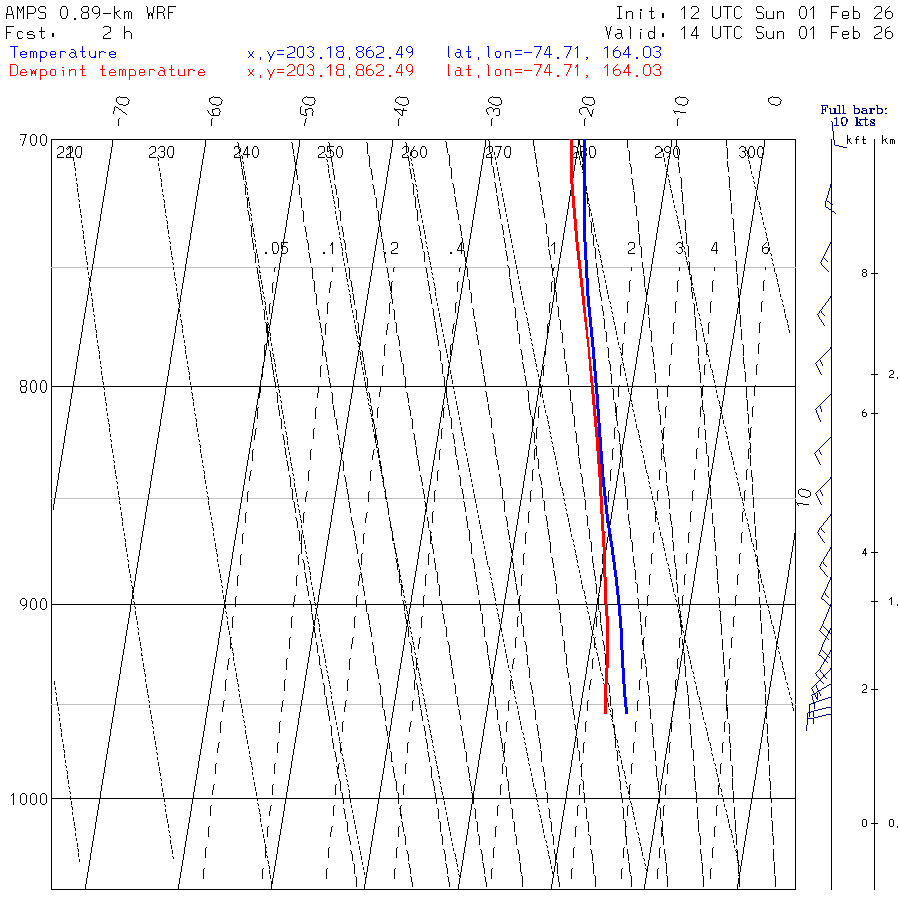Click the '270' potential temperature label
900x900 pixels.
tap(498, 153)
